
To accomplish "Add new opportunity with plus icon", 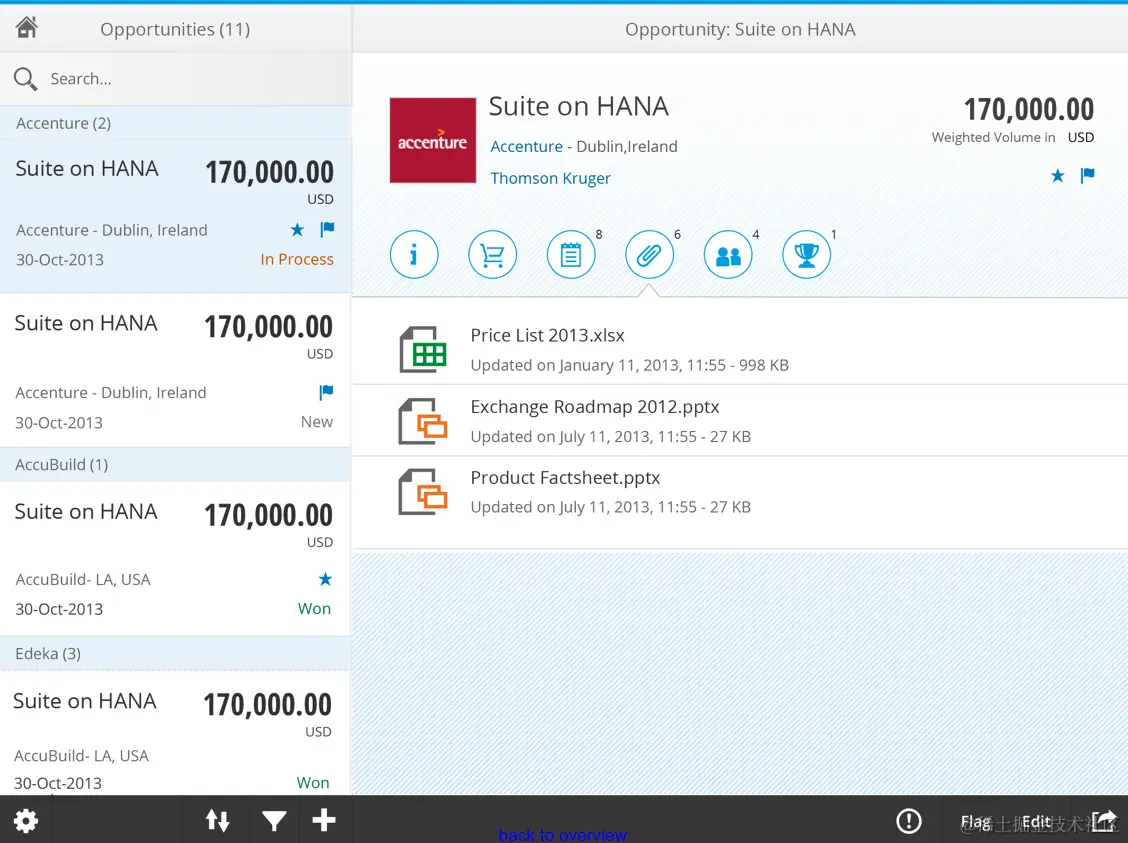I will coord(324,819).
